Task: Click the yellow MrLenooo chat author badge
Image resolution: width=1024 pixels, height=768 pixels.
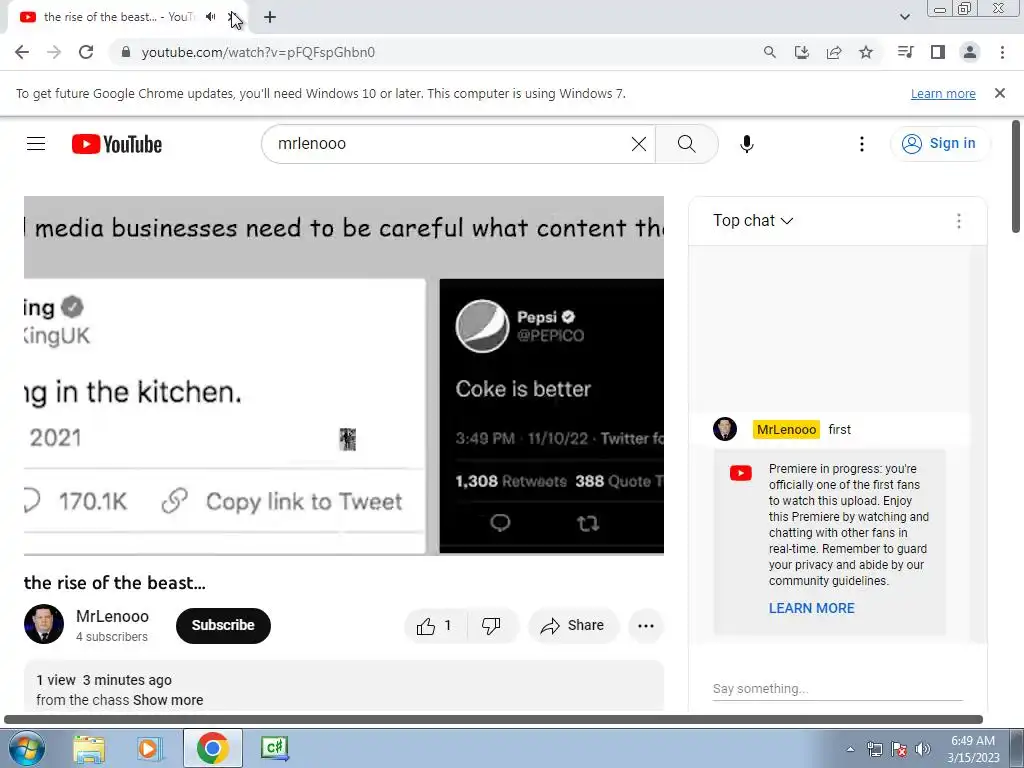Action: point(786,430)
